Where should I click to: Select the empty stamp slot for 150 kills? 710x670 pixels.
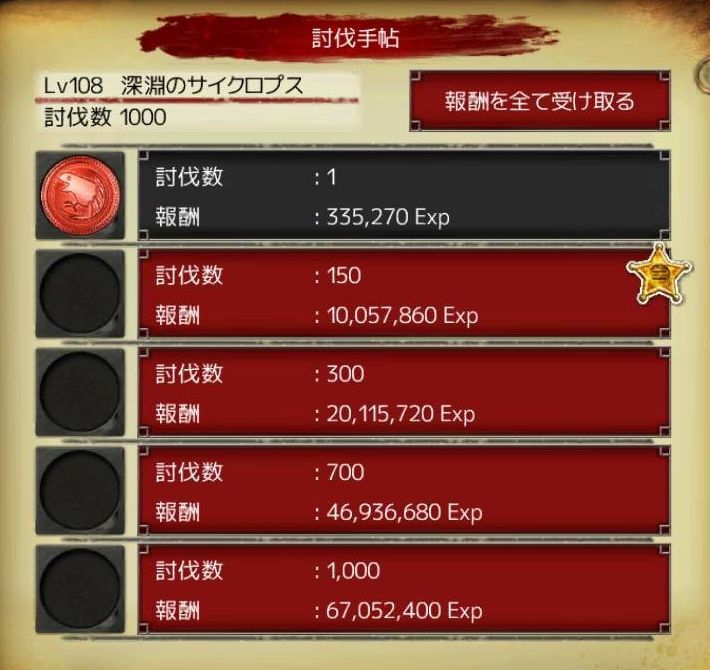point(80,294)
